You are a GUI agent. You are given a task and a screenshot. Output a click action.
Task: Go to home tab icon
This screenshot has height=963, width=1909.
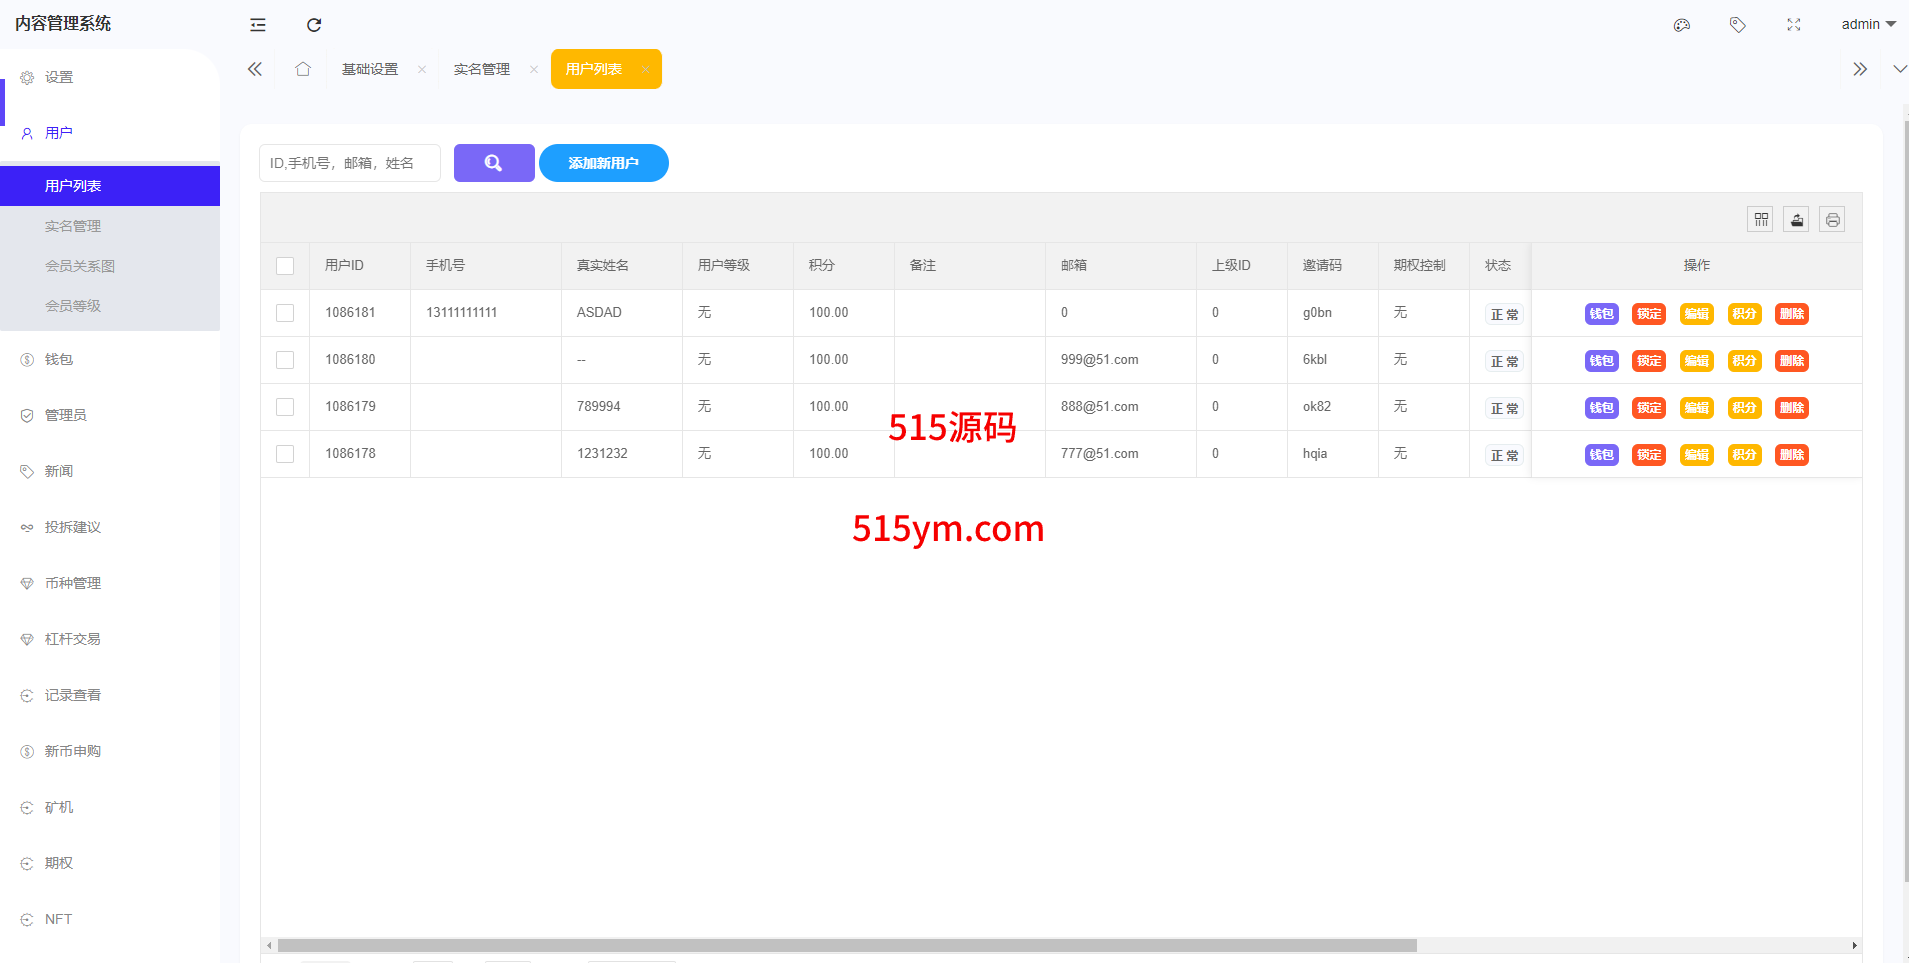point(303,69)
